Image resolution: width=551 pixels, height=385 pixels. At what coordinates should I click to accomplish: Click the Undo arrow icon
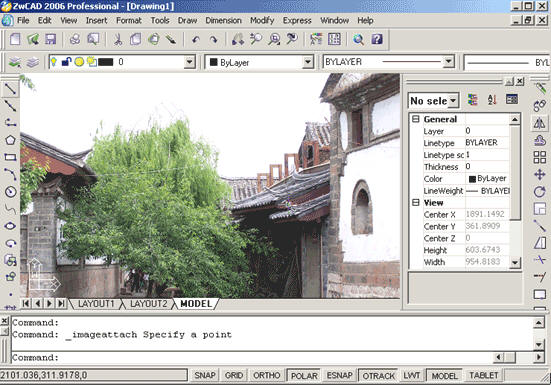(x=196, y=40)
